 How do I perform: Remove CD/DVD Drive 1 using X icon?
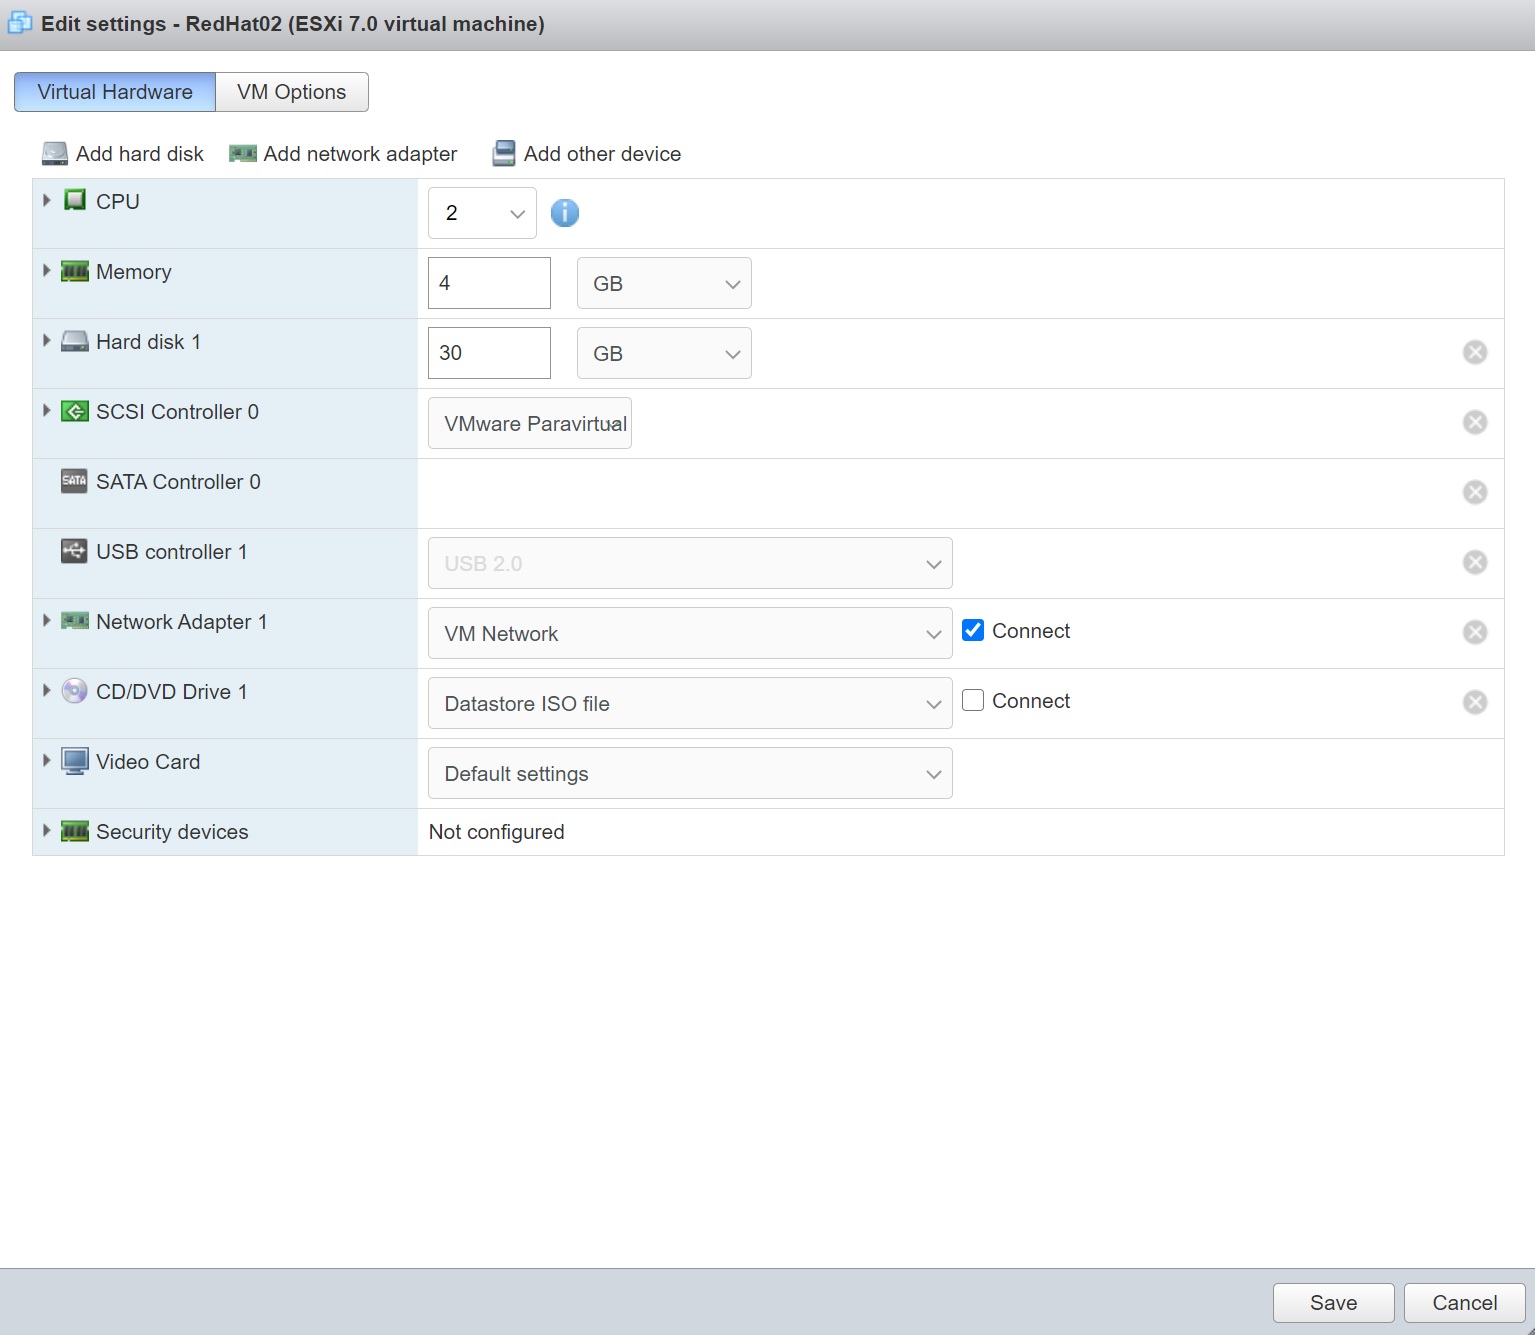pos(1474,702)
